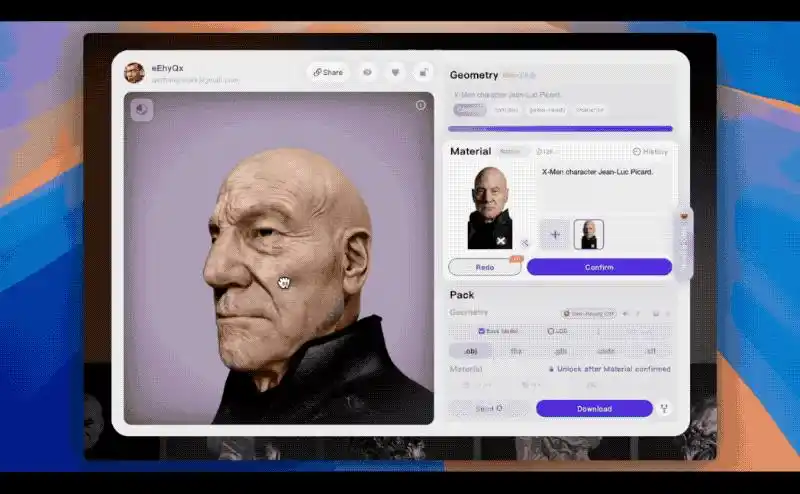This screenshot has width=800, height=494.
Task: Click the 3D head model in viewport
Action: click(x=291, y=270)
